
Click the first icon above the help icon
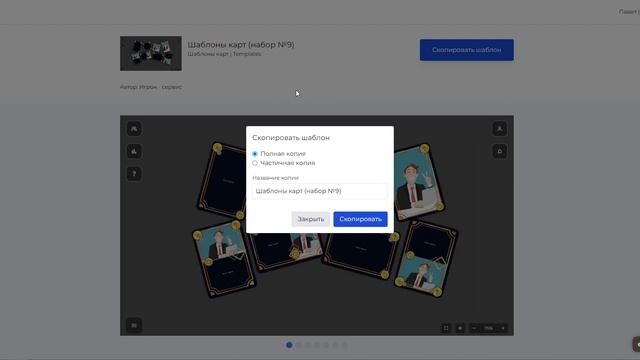coord(134,129)
